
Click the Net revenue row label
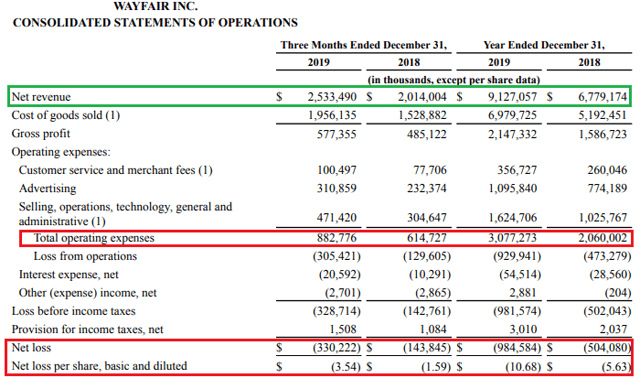click(41, 97)
